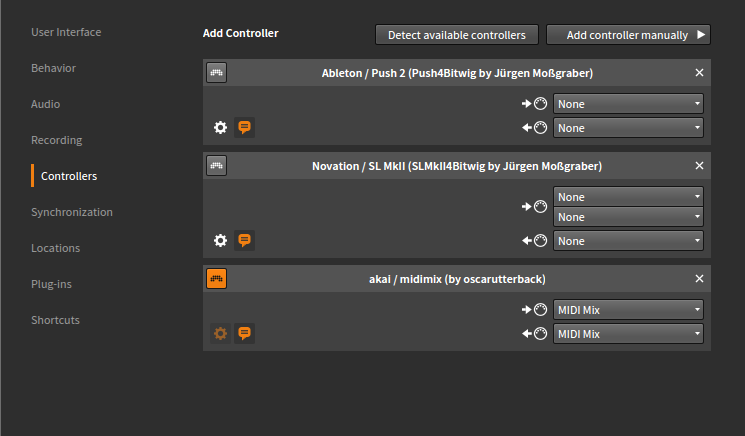Open settings gear for Ableton Push 2
This screenshot has height=436, width=745.
click(x=220, y=127)
